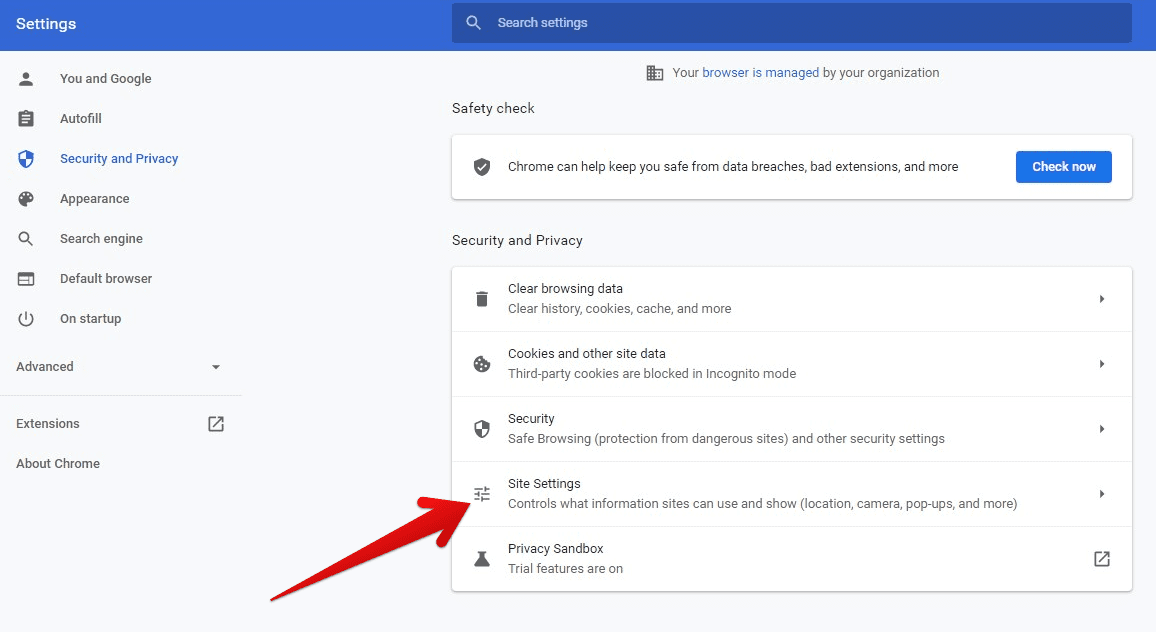1156x632 pixels.
Task: Click the Cookies and other site data title
Action: tap(586, 353)
